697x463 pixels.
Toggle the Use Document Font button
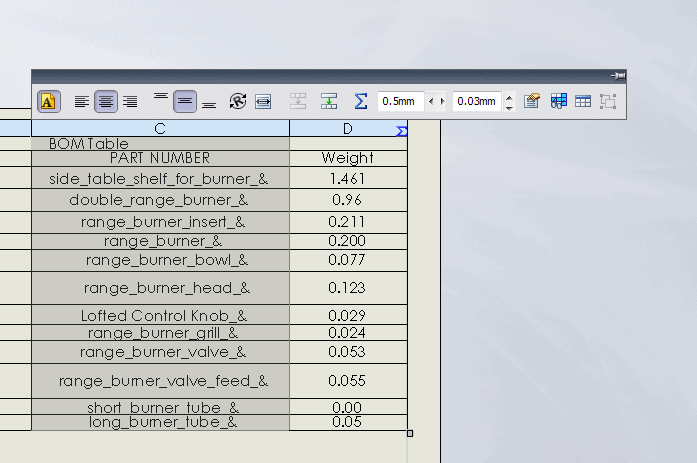(48, 101)
